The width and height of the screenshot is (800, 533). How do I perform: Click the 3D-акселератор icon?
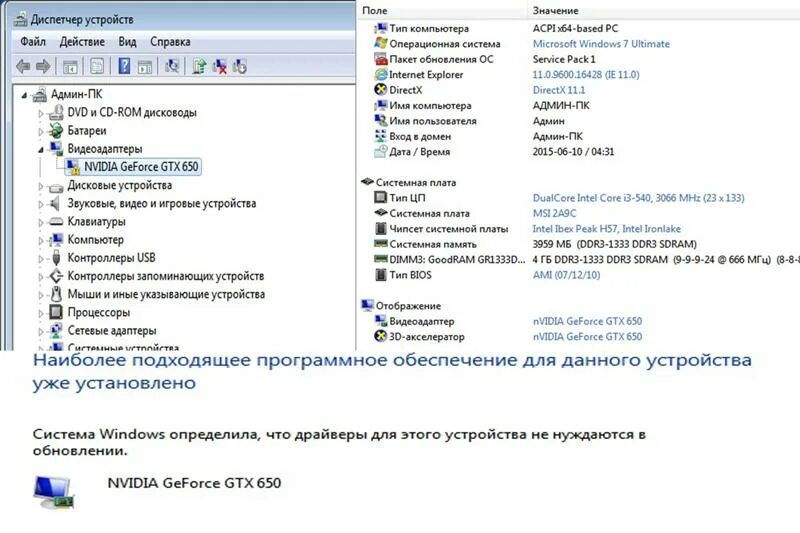[x=381, y=337]
